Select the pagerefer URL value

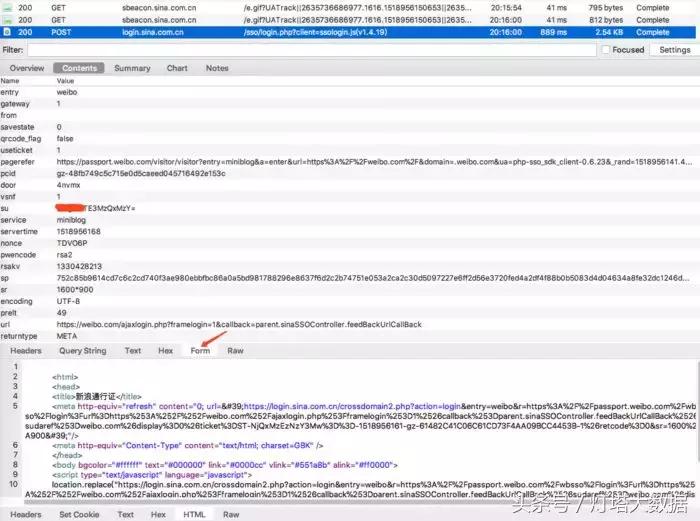tap(374, 162)
